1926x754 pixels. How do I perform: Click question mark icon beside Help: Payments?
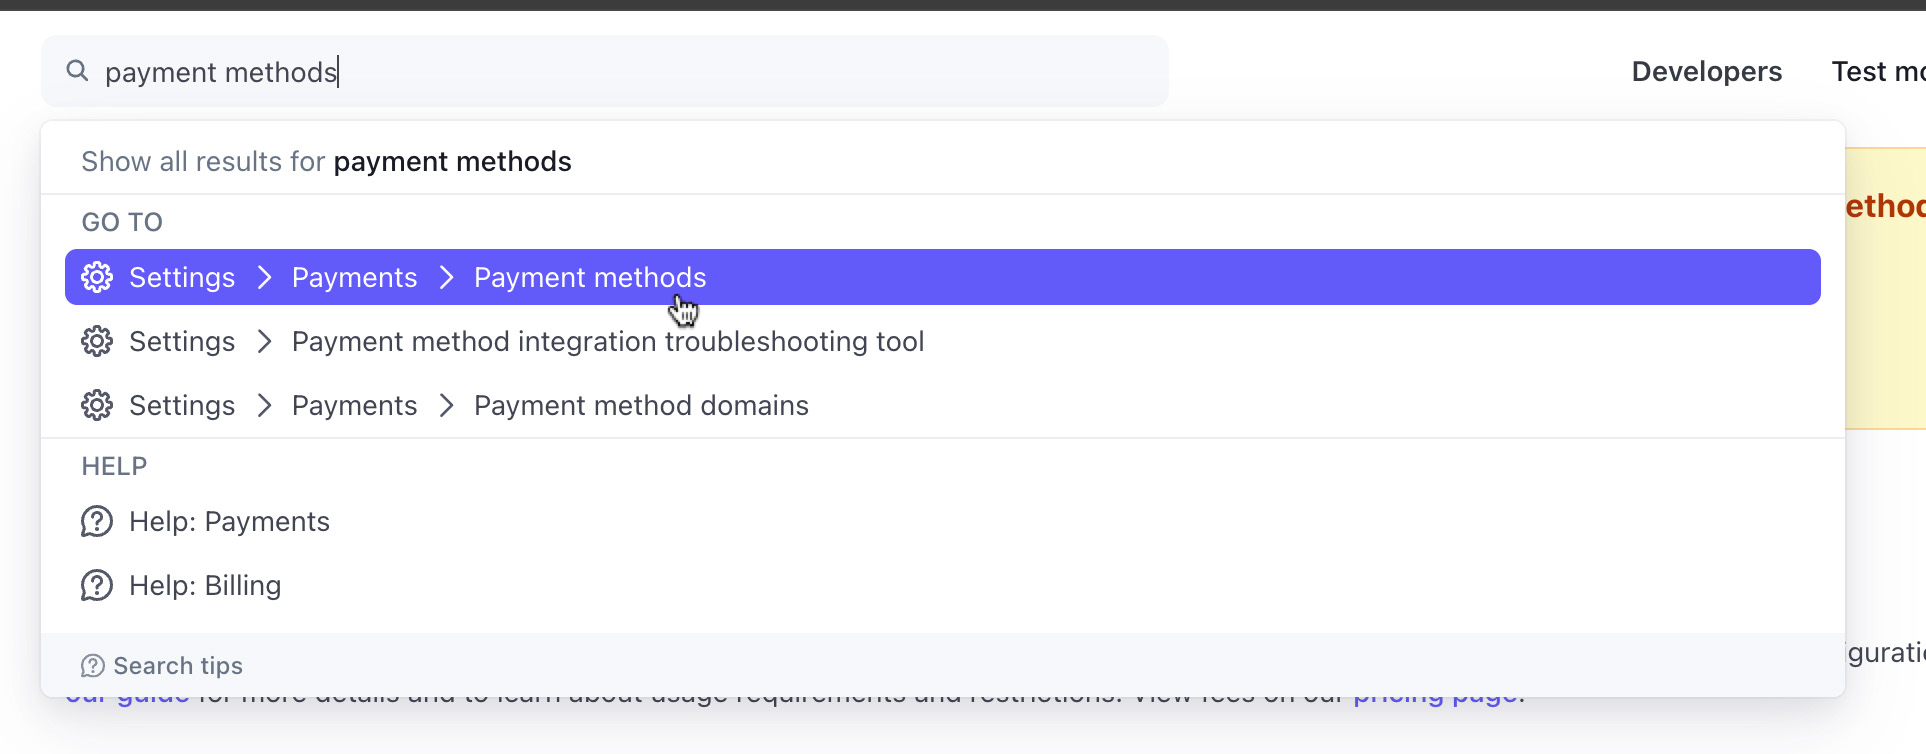pos(97,521)
